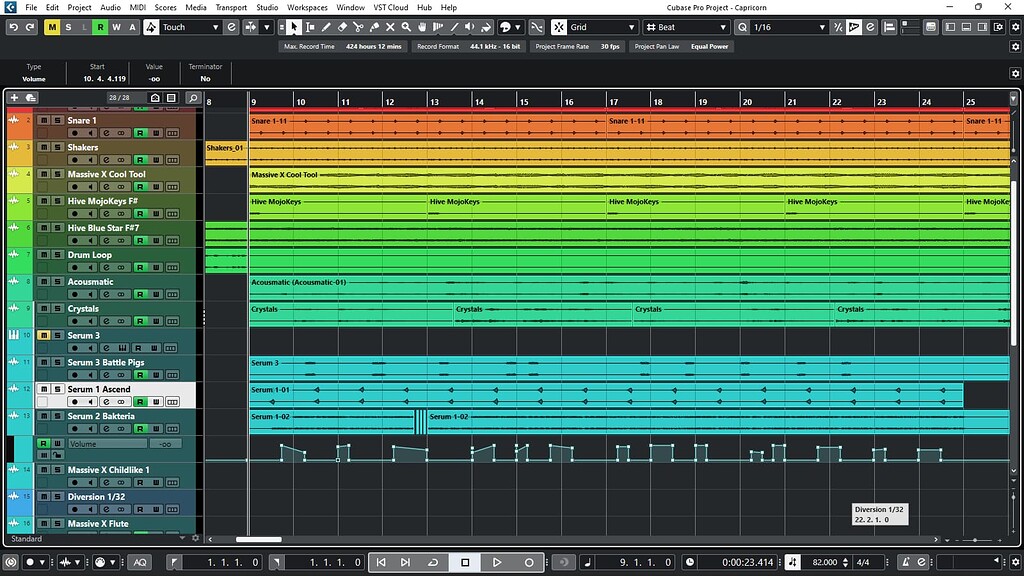
Task: Select the Eraser tool
Action: click(x=344, y=27)
